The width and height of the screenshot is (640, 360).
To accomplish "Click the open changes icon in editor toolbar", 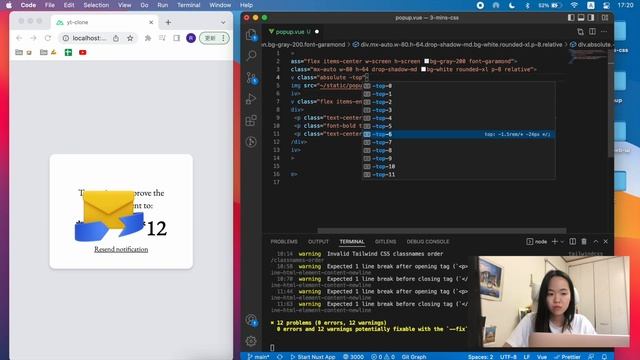I will click(580, 31).
